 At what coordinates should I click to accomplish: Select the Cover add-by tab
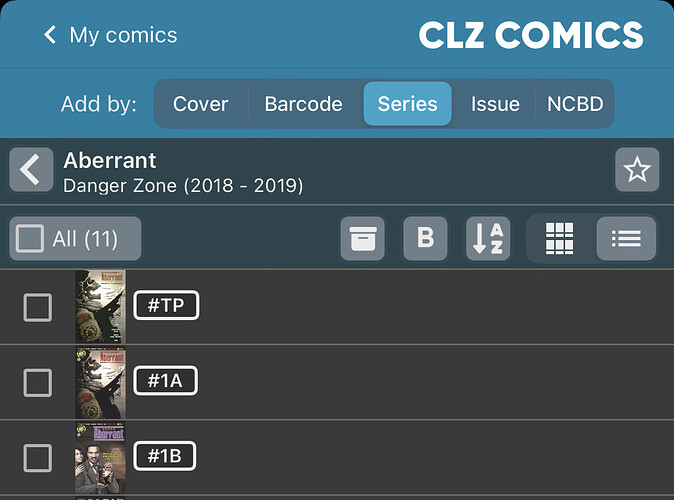[x=201, y=104]
